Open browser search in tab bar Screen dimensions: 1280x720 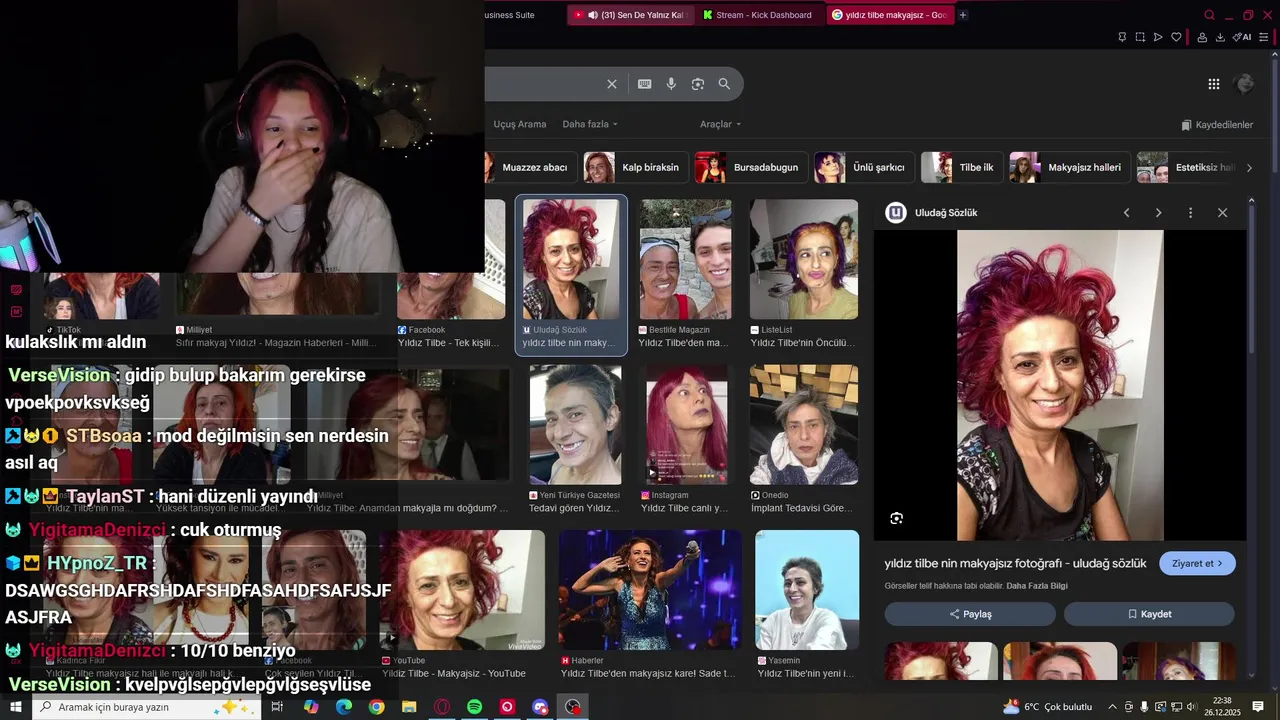1210,15
